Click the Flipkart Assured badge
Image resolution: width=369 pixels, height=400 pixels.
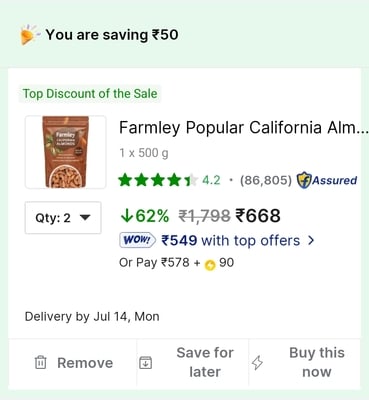[327, 180]
